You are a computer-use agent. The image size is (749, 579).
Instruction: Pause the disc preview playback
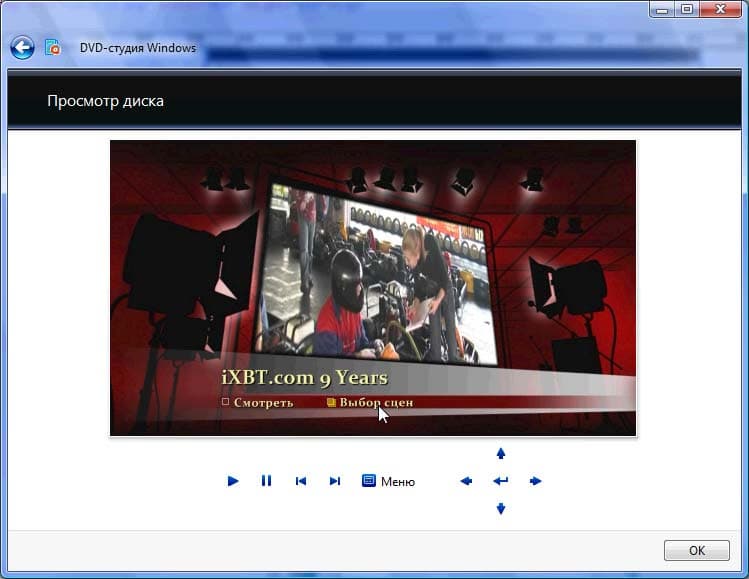[x=267, y=481]
